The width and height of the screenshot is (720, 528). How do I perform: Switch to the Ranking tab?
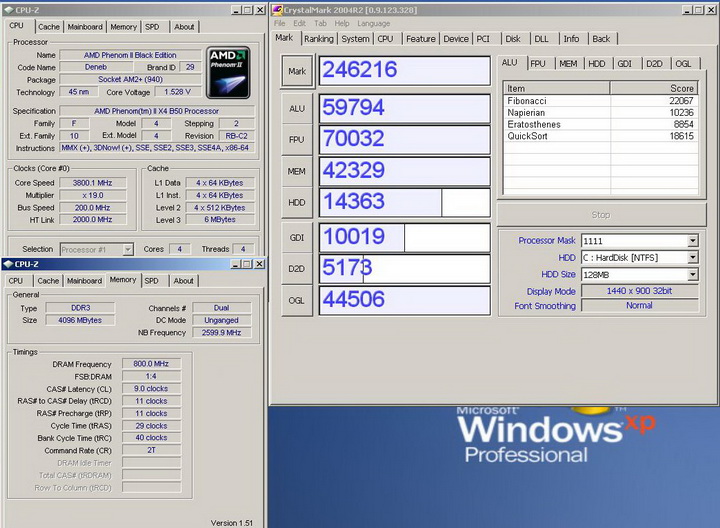click(x=319, y=39)
